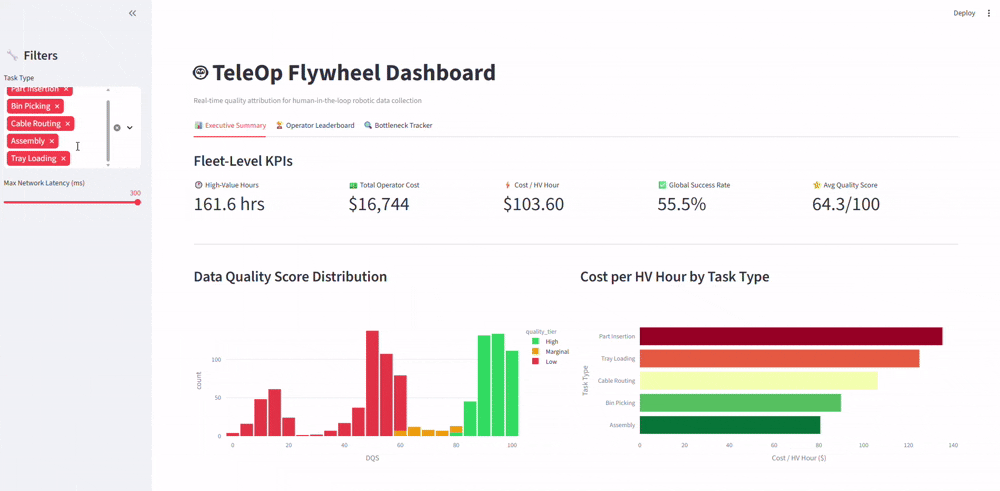The width and height of the screenshot is (1000, 491).
Task: Remove the Cable Routing tag
Action: pos(68,124)
